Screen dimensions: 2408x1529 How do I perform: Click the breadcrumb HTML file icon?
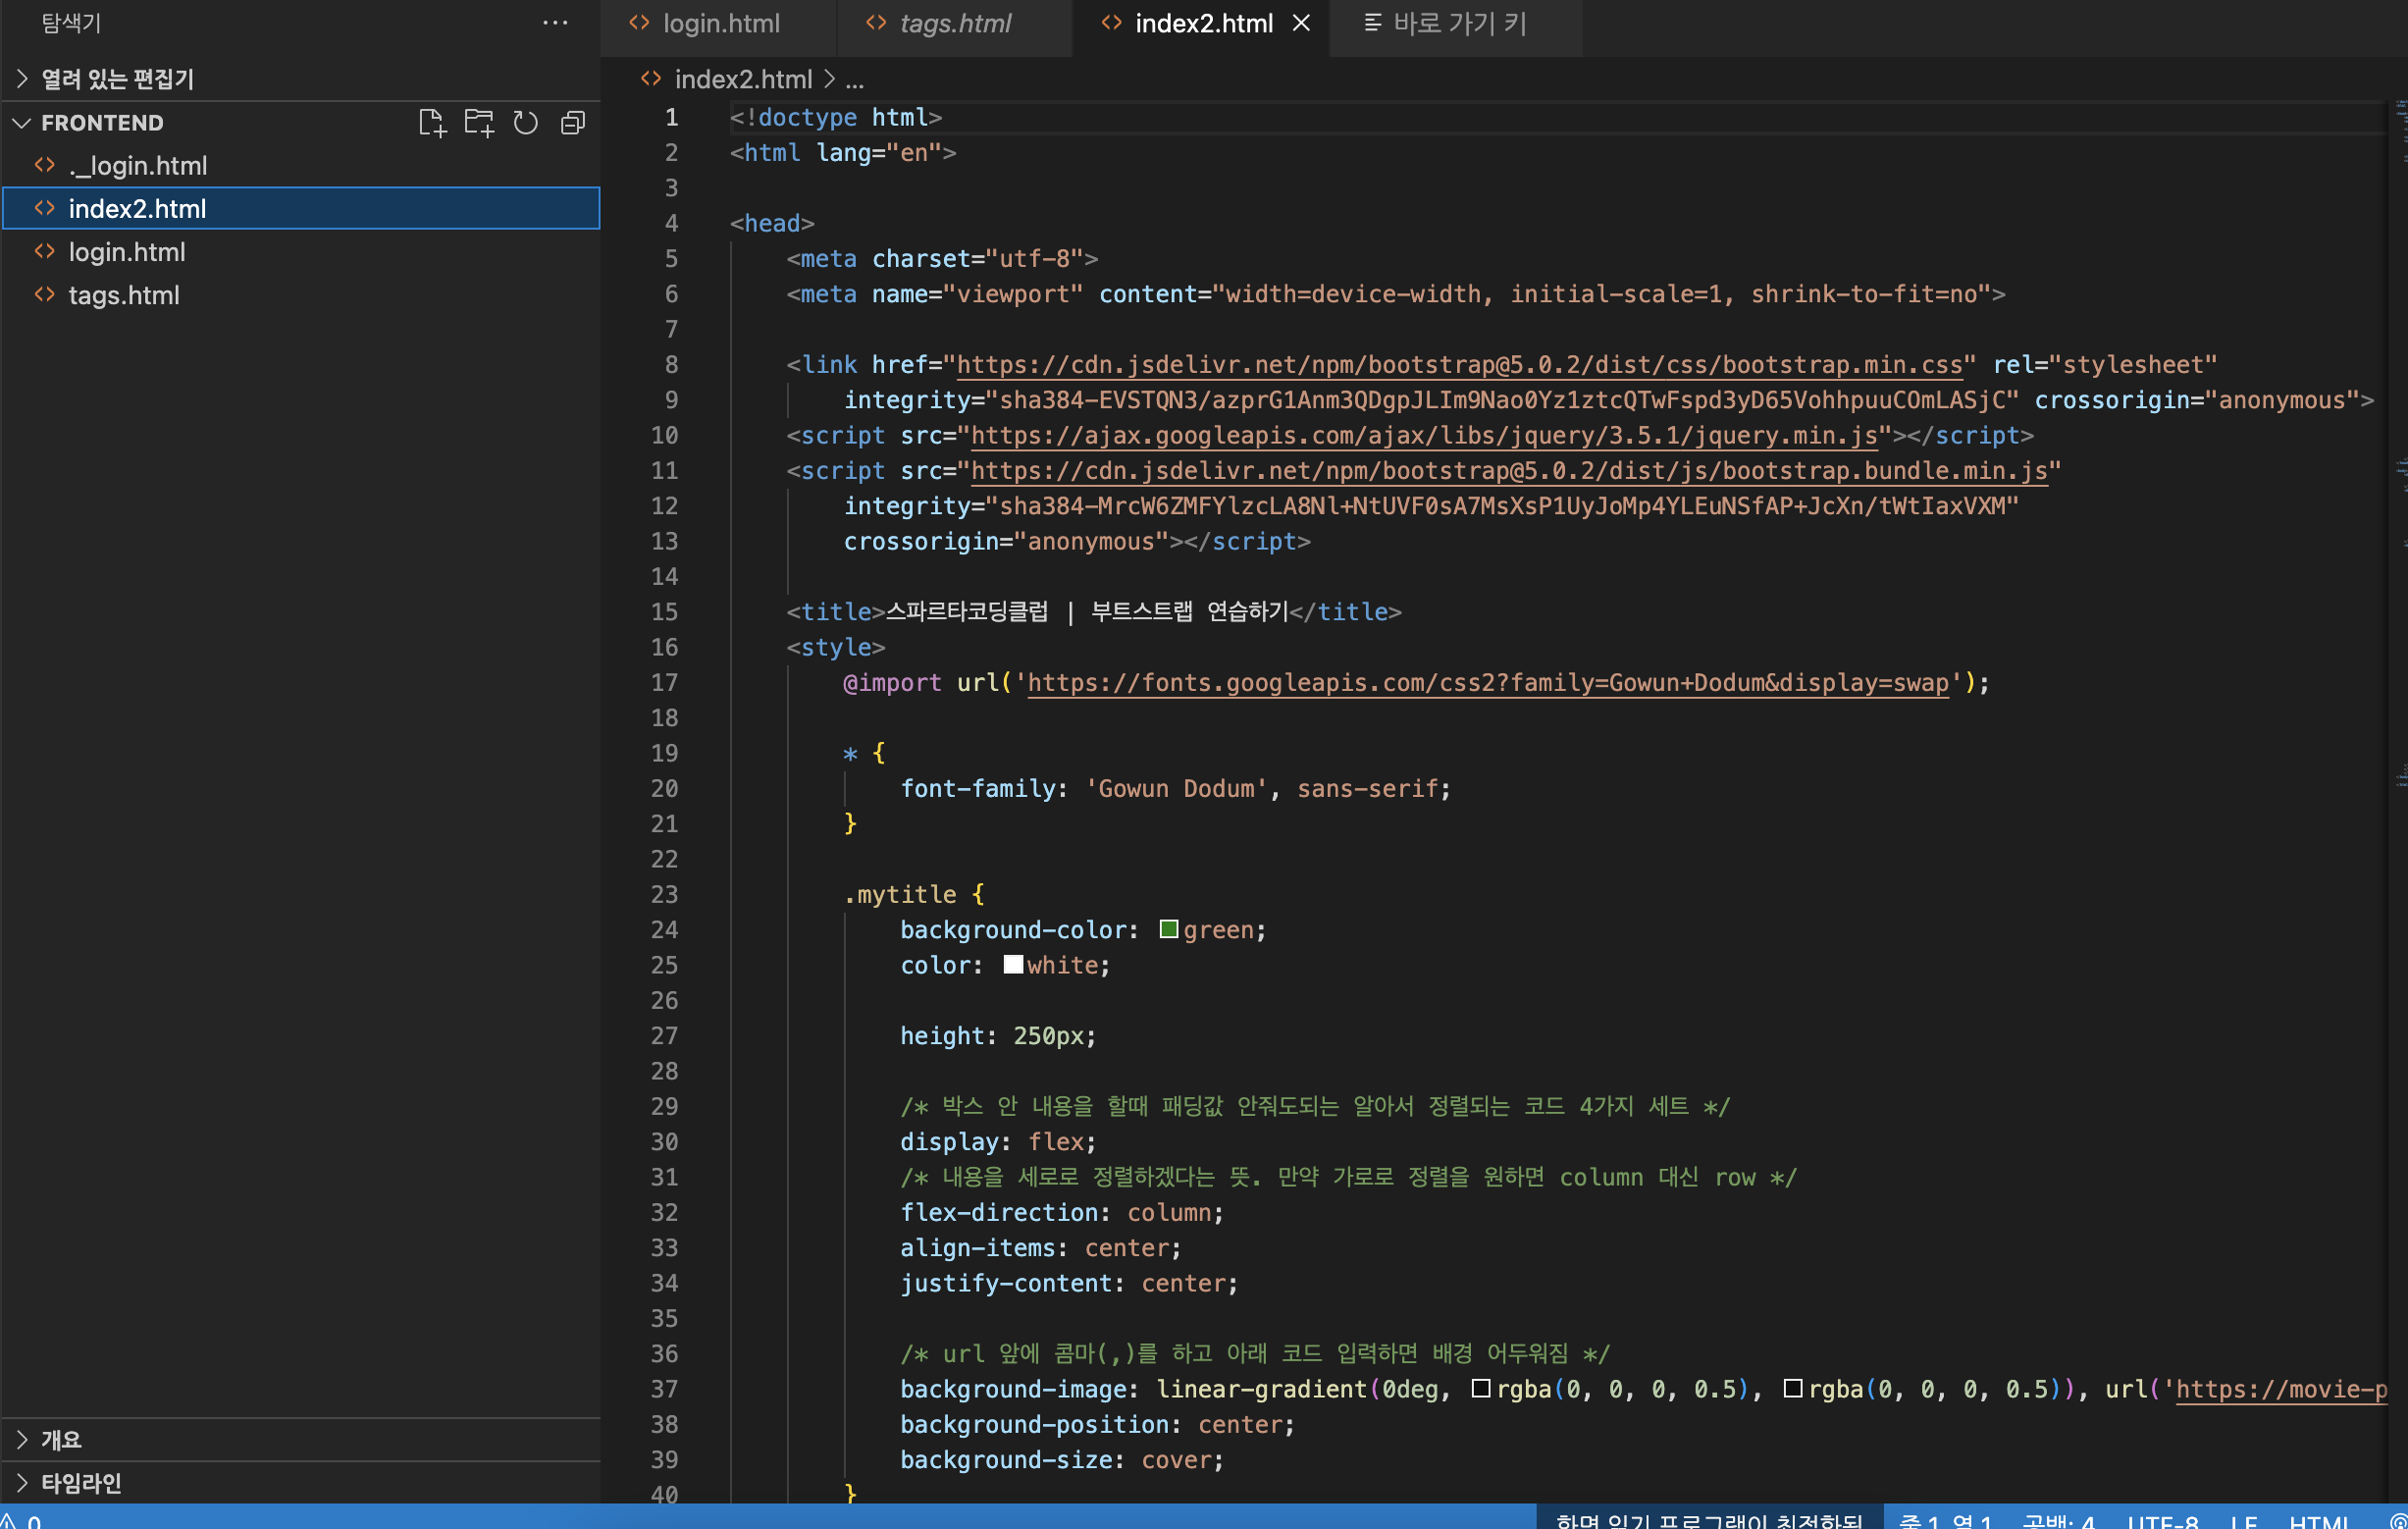[x=651, y=79]
